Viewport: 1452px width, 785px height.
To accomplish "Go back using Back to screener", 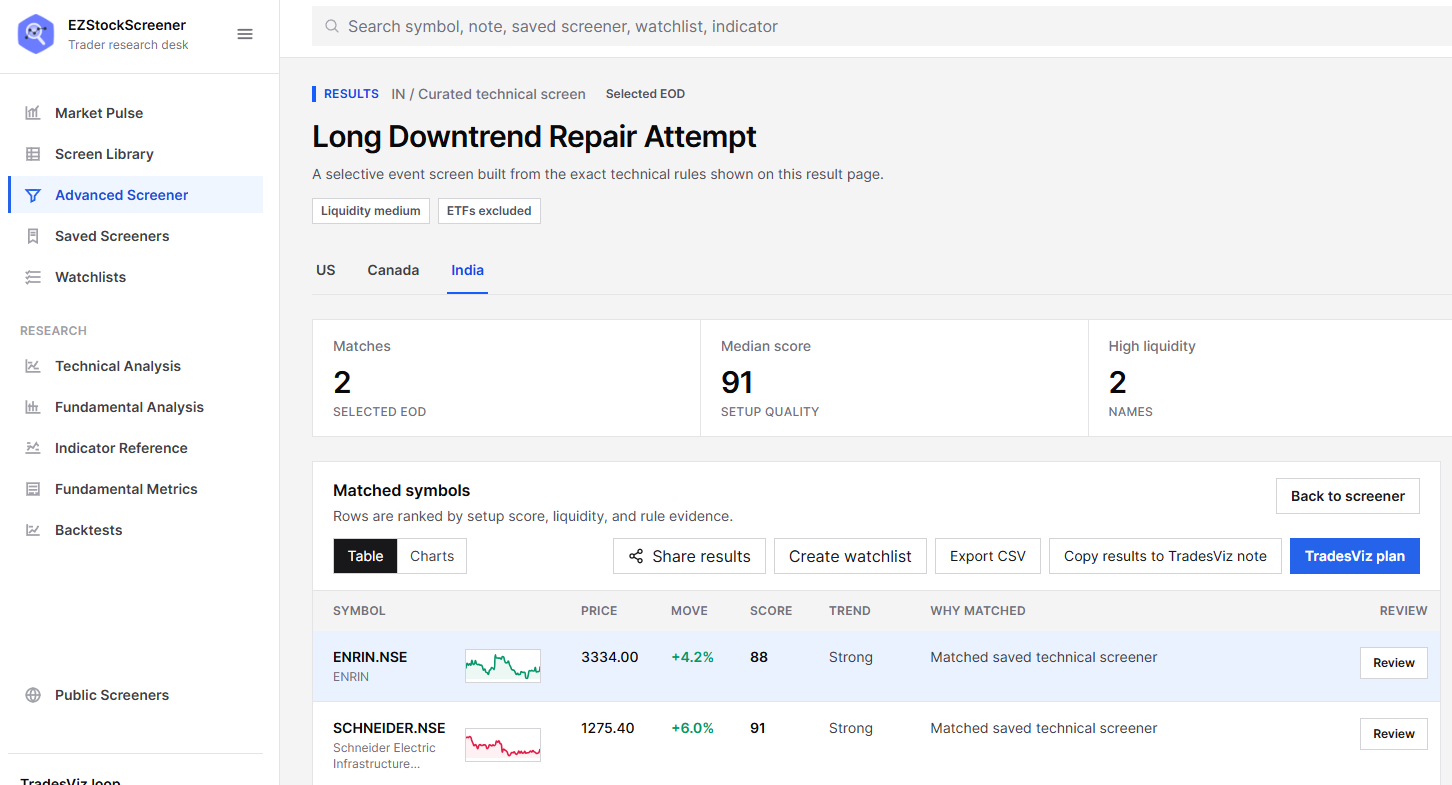I will point(1347,496).
